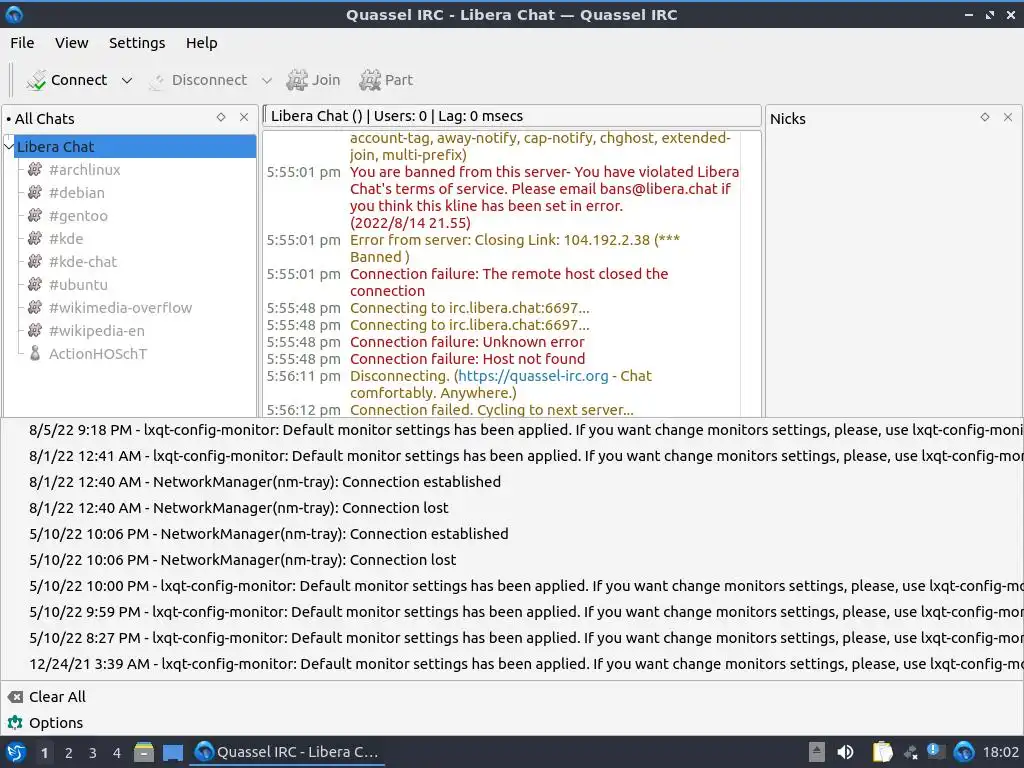Switch to desktop 3

click(x=93, y=753)
